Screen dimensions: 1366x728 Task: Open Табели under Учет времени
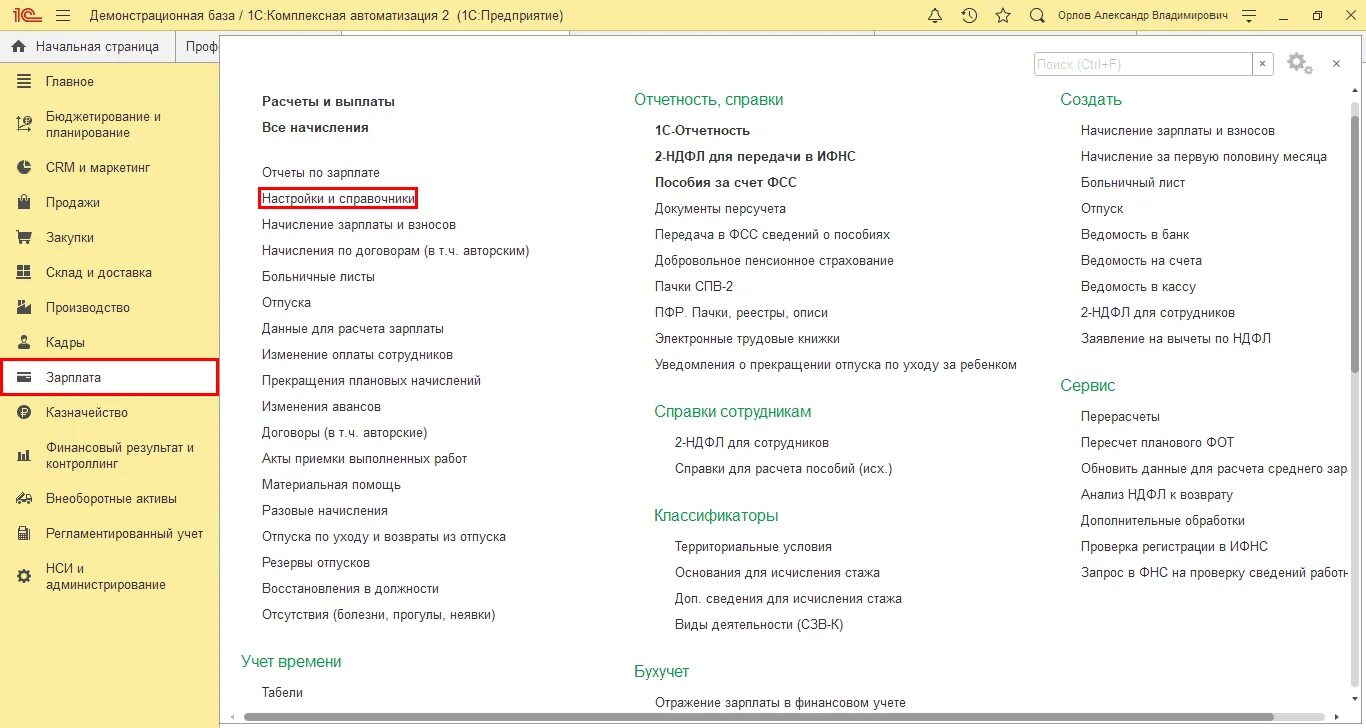click(x=282, y=693)
